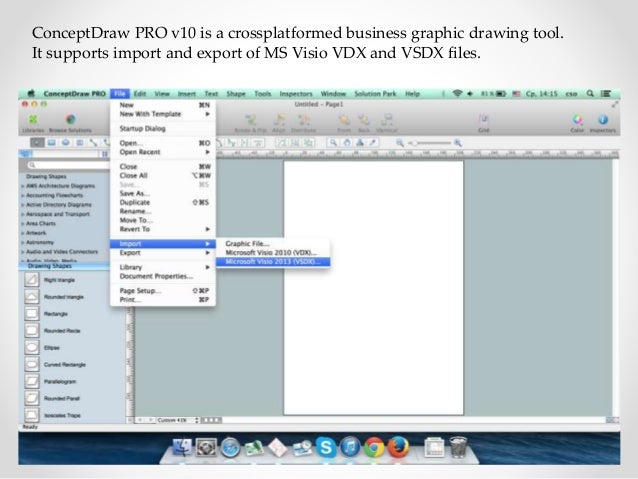
Task: Expand Accounting Flowcharts library
Action: coord(52,195)
